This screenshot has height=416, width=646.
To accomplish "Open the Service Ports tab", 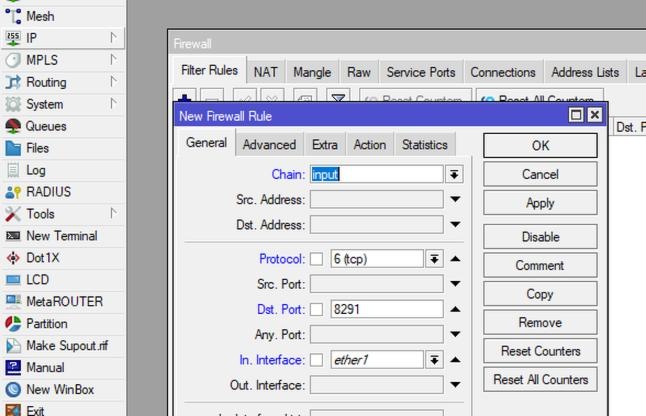I will tap(421, 72).
